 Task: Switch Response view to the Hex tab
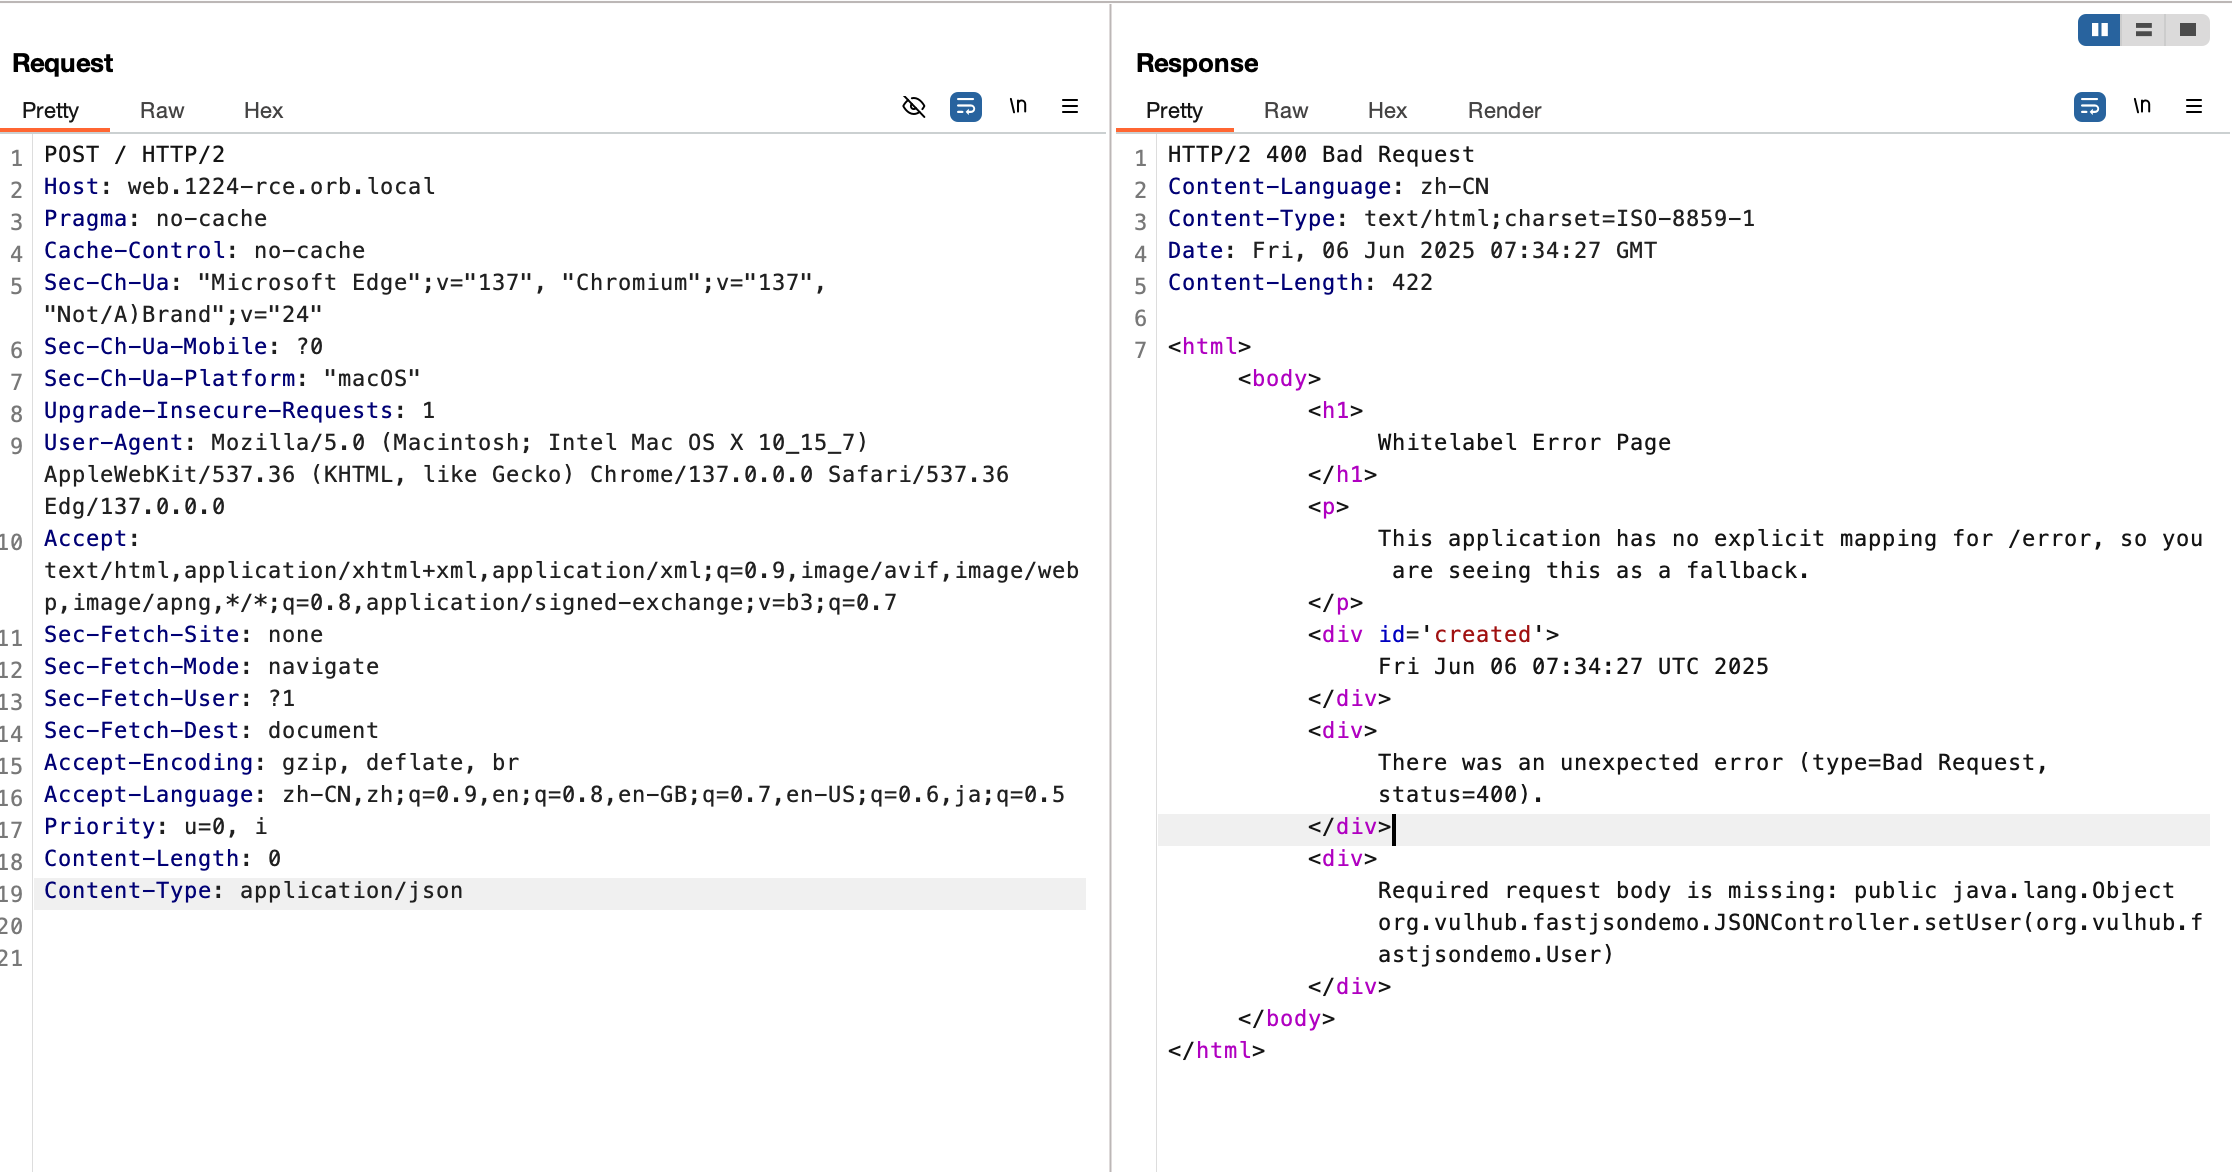coord(1387,110)
